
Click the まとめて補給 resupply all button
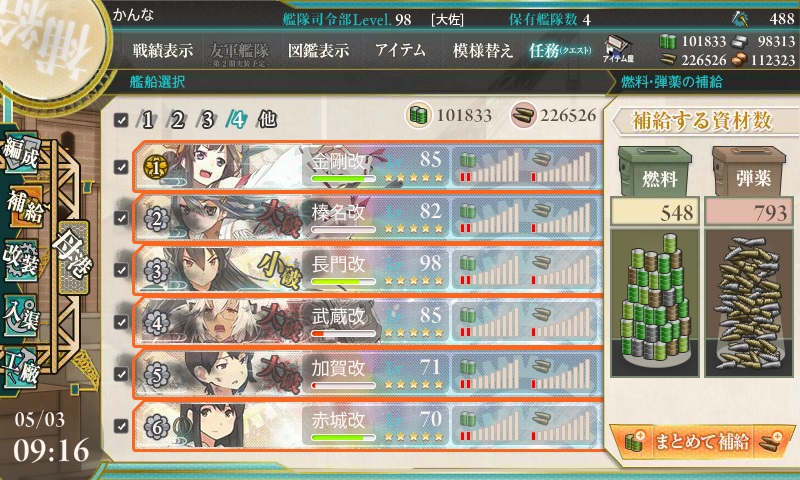pos(702,441)
